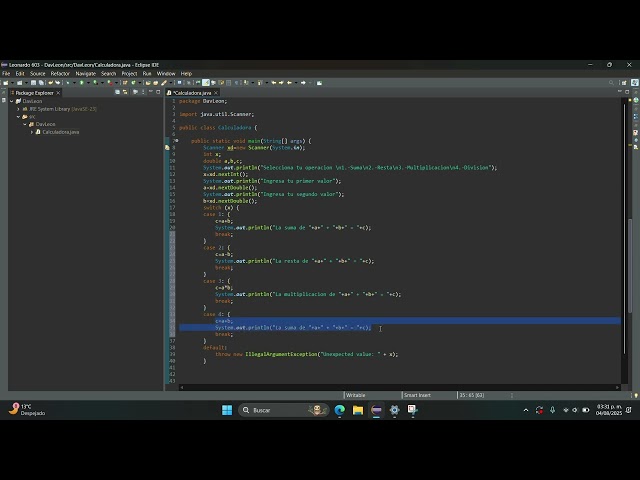Open dropdown next to New Java Class icon
This screenshot has width=640, height=480.
(140, 83)
